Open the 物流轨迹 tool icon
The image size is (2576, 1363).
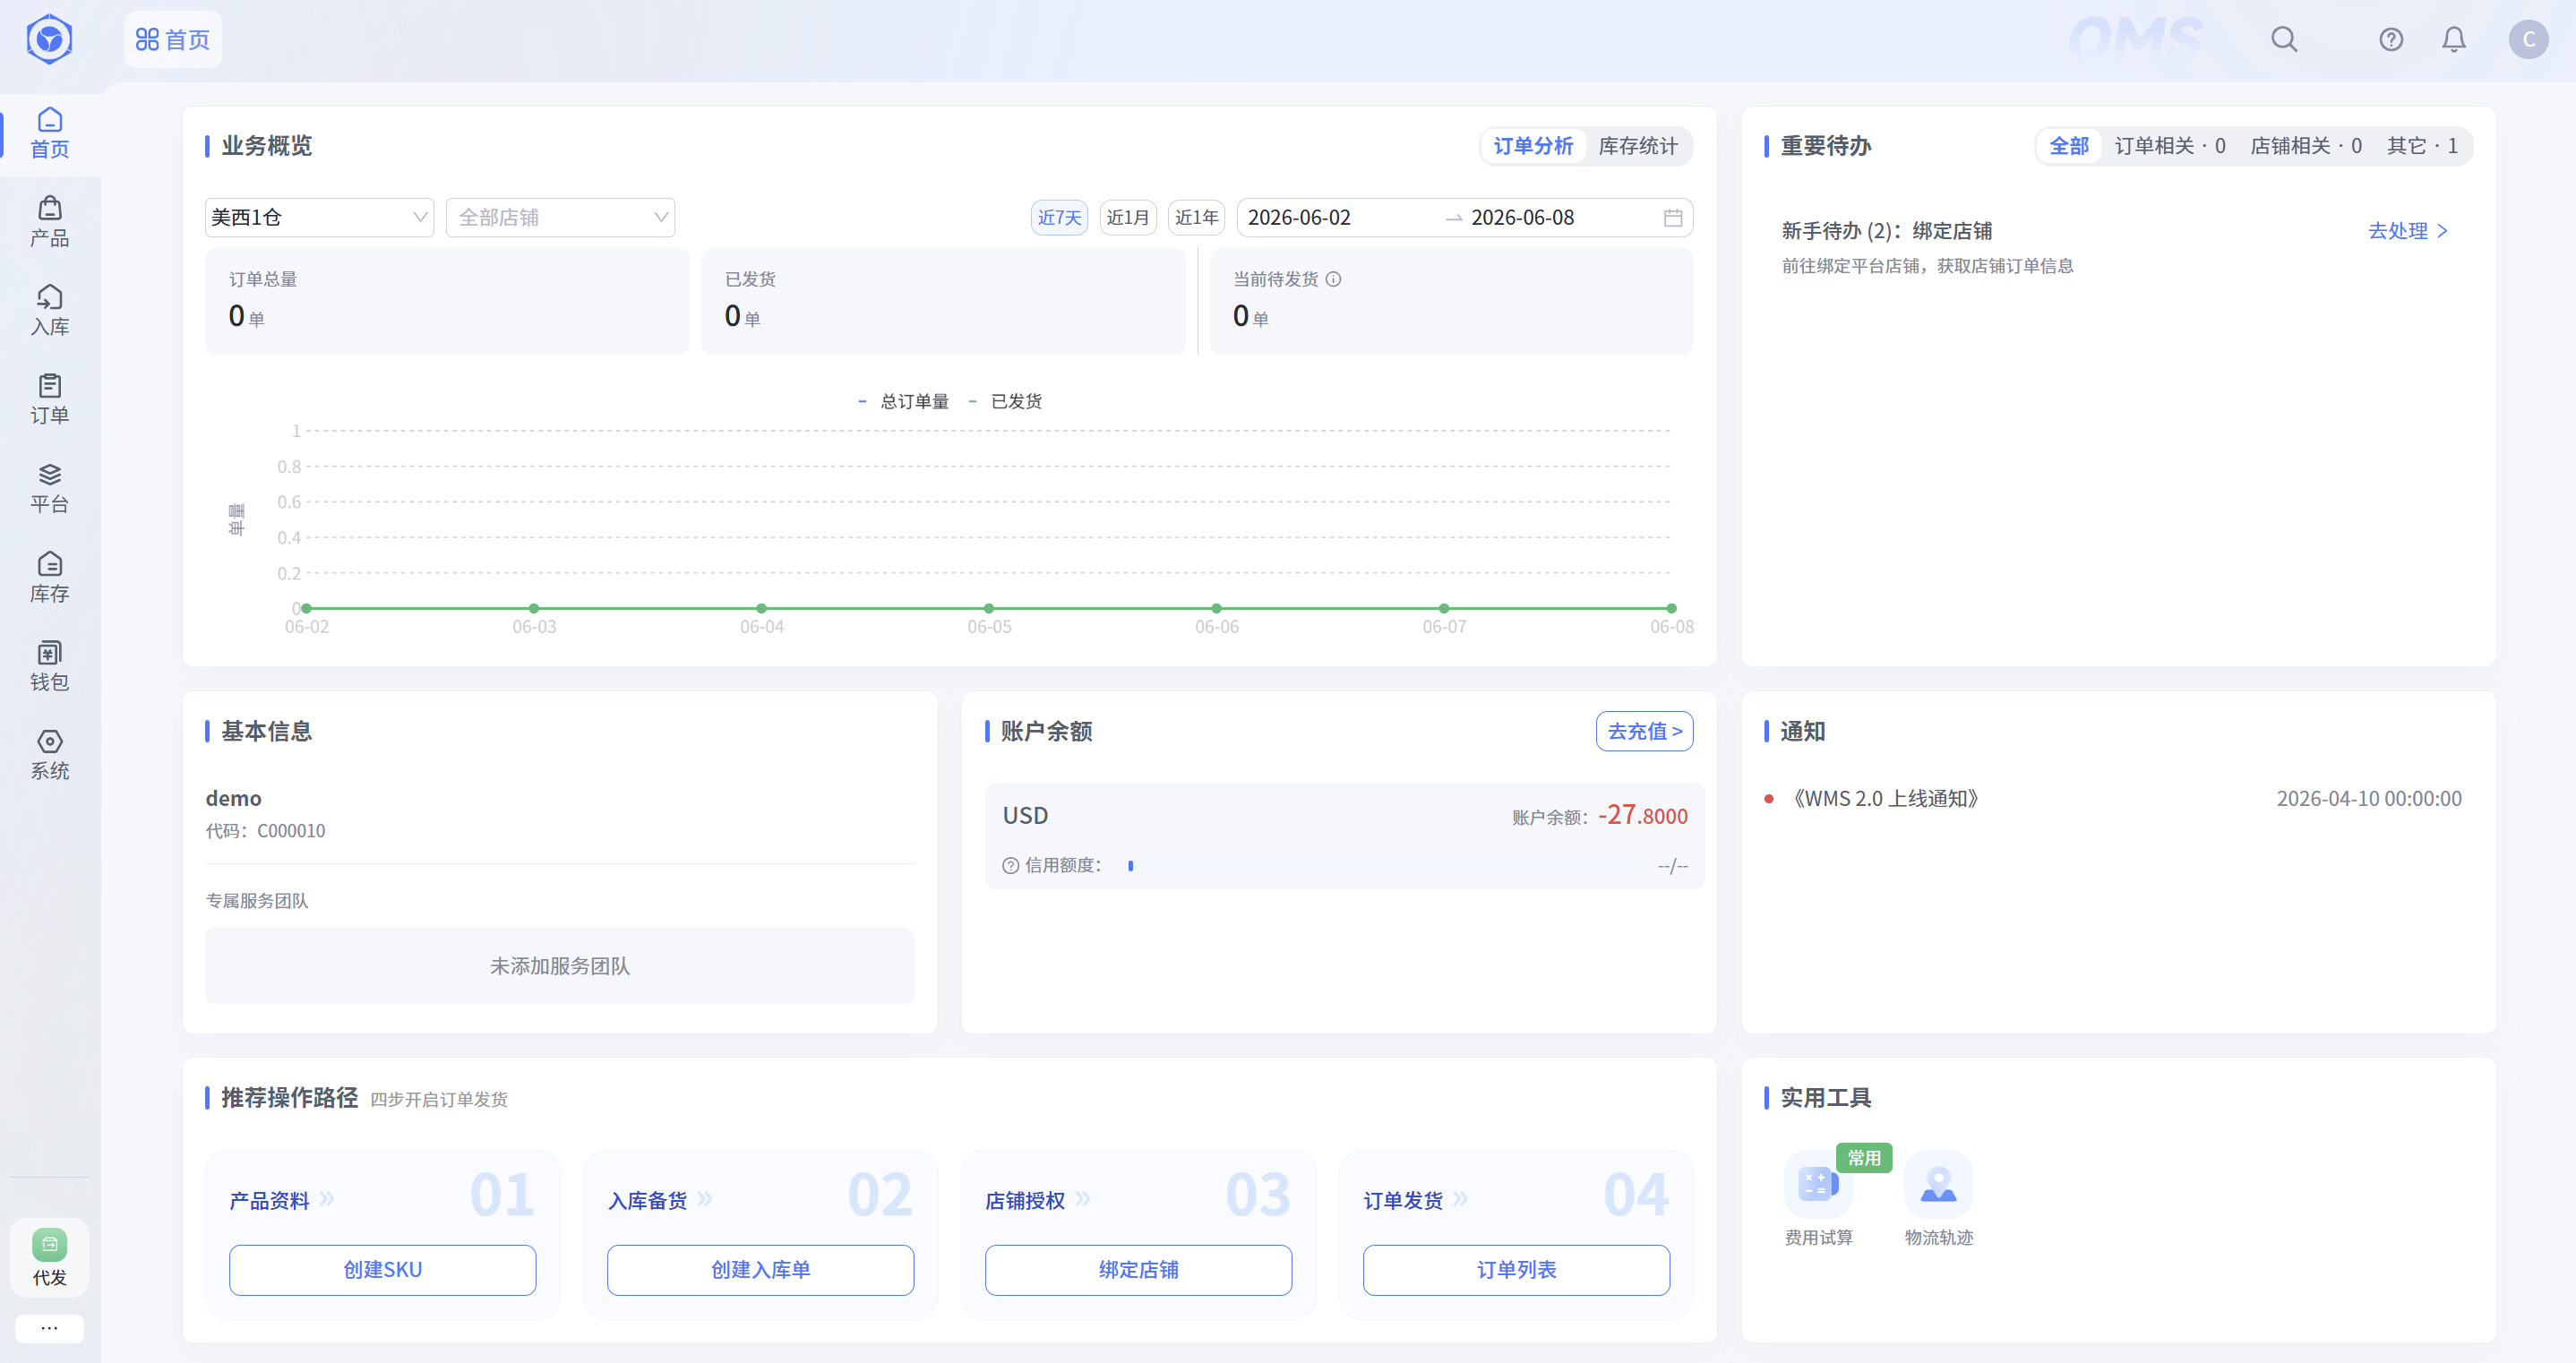pyautogui.click(x=1938, y=1185)
